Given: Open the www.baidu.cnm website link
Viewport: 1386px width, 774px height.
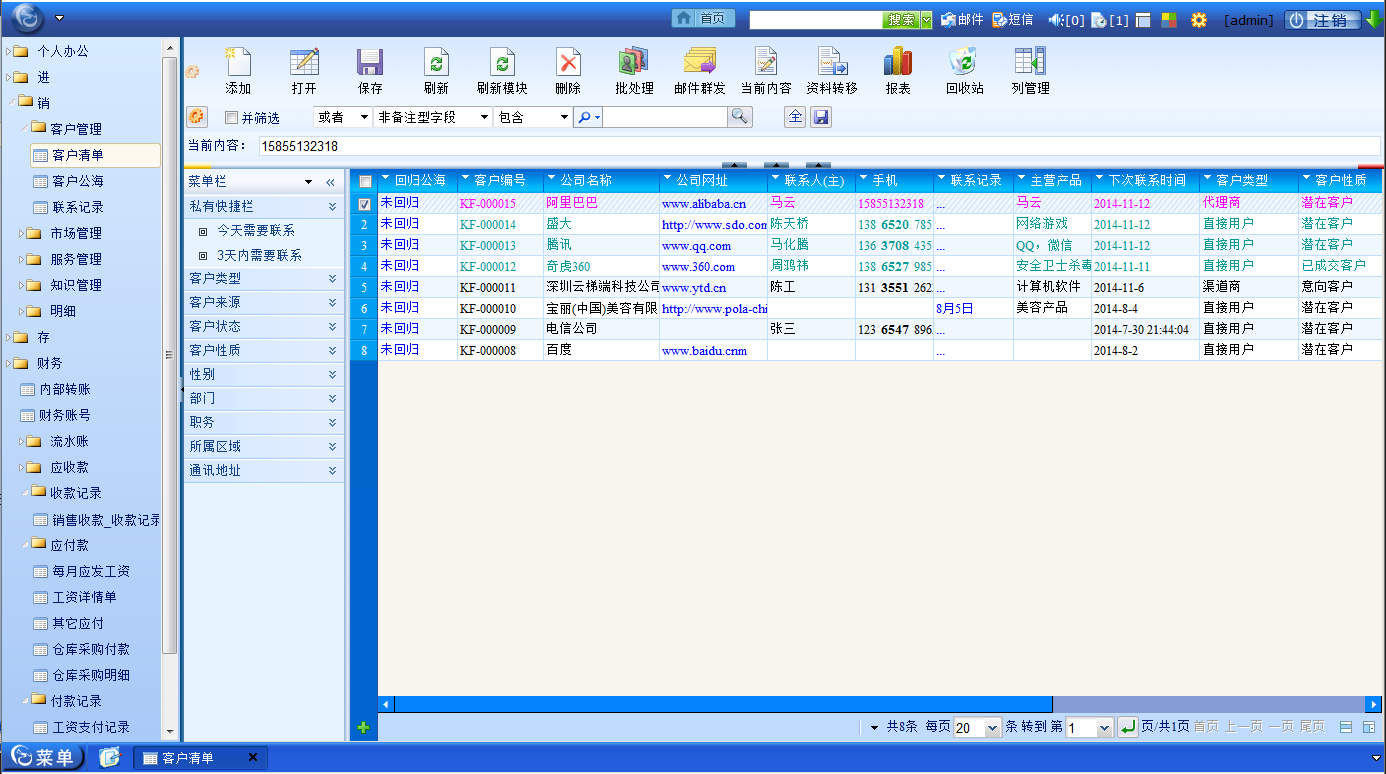Looking at the screenshot, I should pos(704,351).
